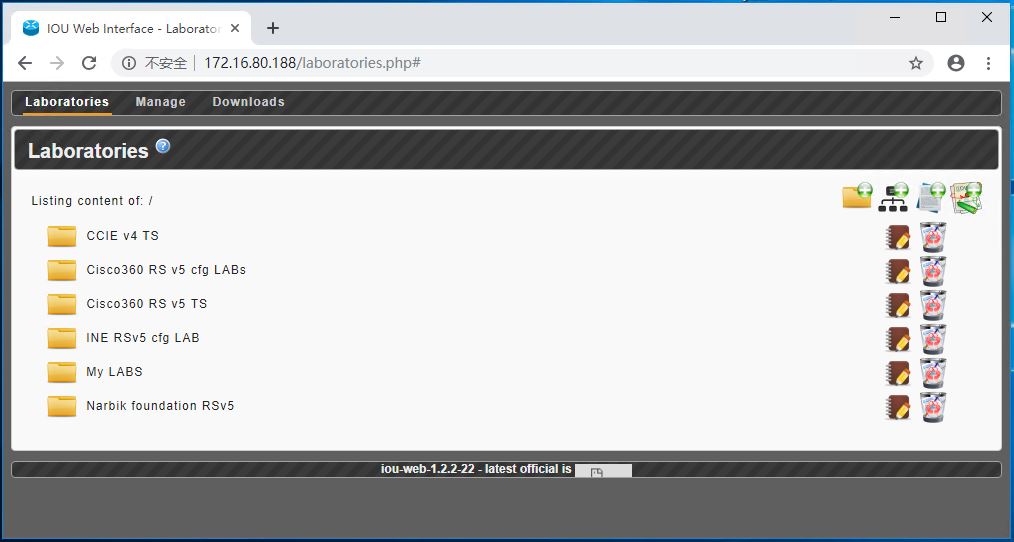Image resolution: width=1014 pixels, height=542 pixels.
Task: Open a new browser tab
Action: pos(273,28)
